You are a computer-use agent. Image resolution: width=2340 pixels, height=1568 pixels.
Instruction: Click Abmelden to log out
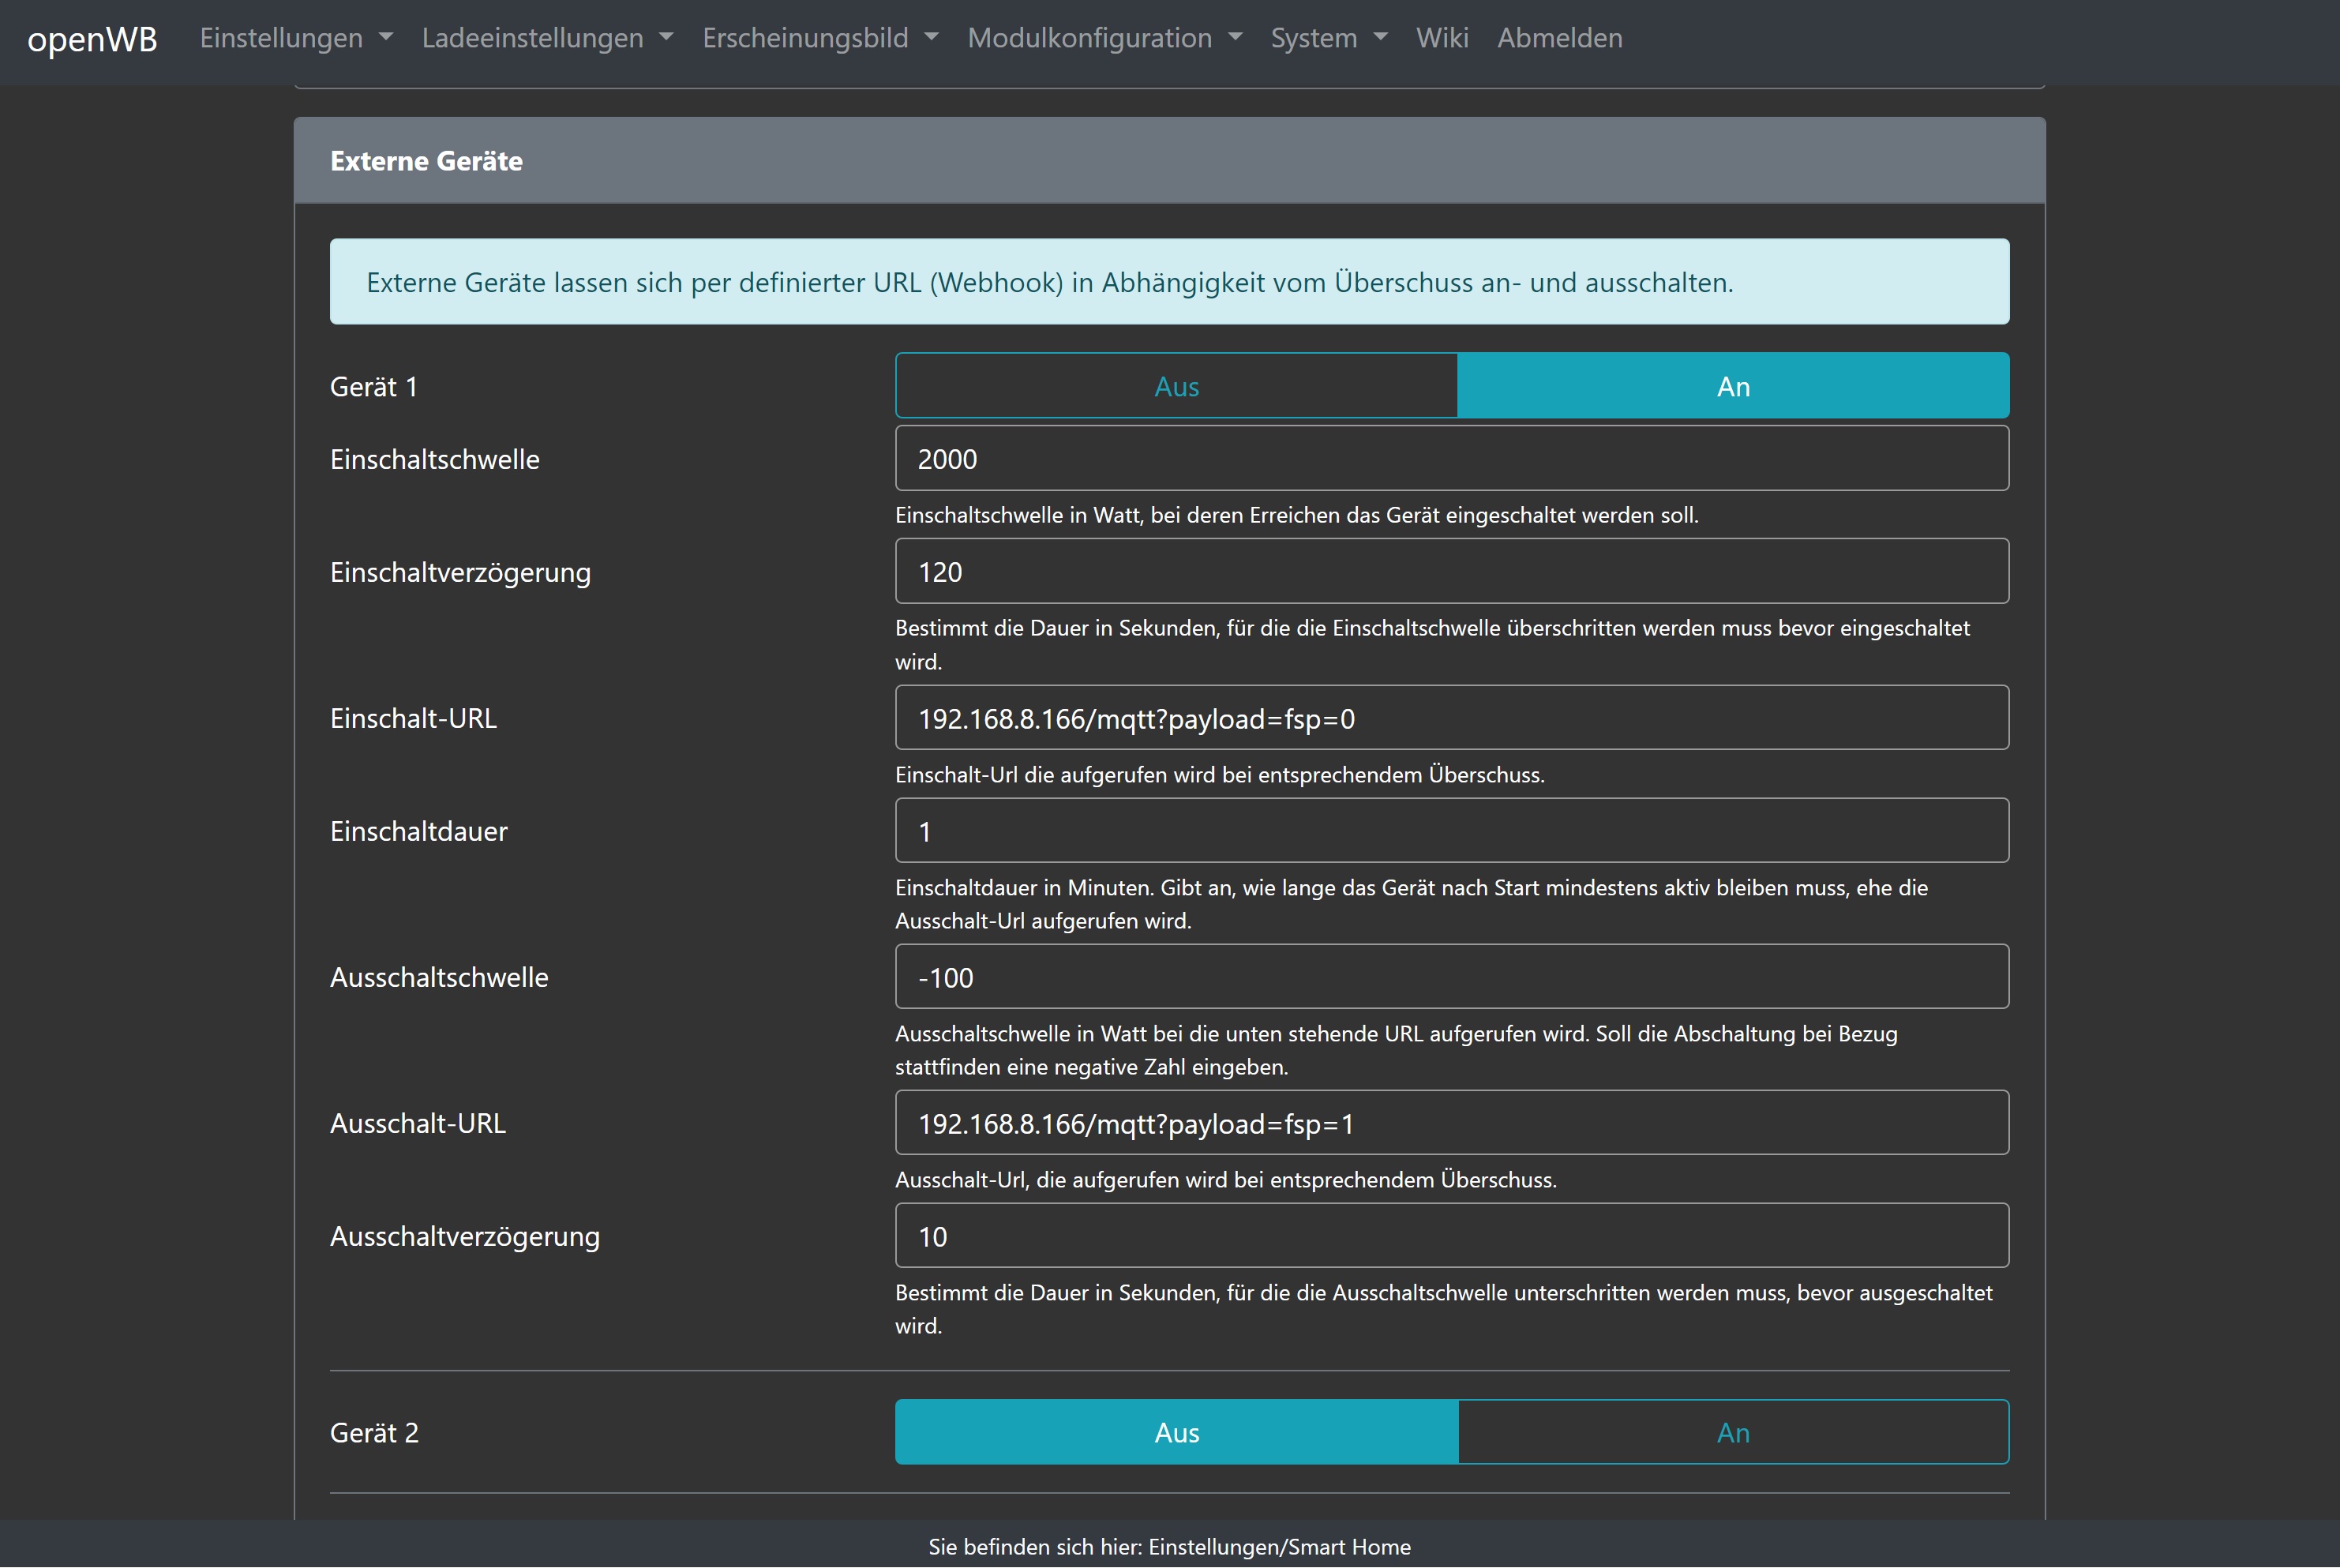(x=1559, y=38)
